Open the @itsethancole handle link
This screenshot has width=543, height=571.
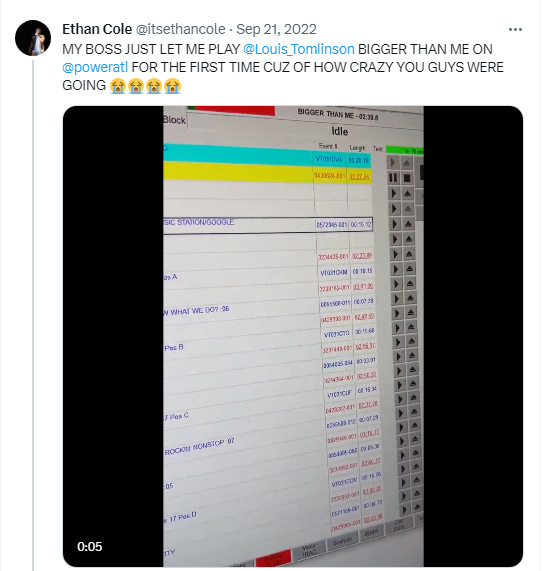(181, 29)
